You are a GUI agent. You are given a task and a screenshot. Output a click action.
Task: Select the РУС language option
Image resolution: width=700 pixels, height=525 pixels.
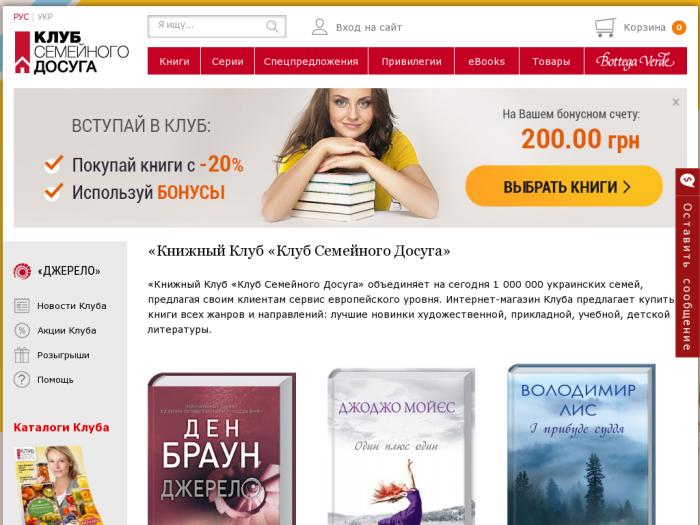pyautogui.click(x=21, y=17)
